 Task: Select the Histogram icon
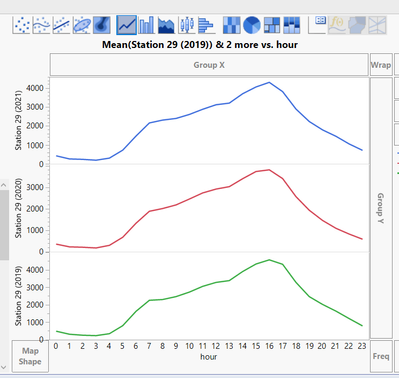[x=206, y=25]
